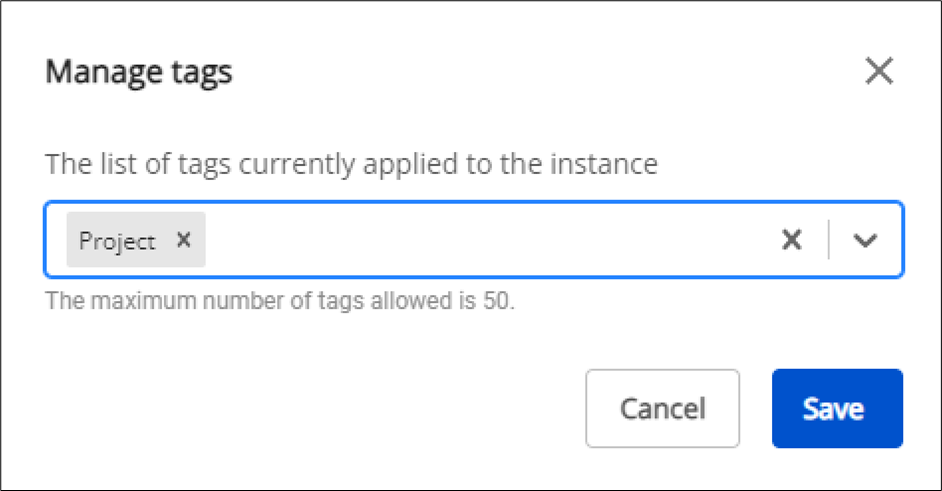Select the Project tag chip label
The height and width of the screenshot is (491, 942).
118,240
